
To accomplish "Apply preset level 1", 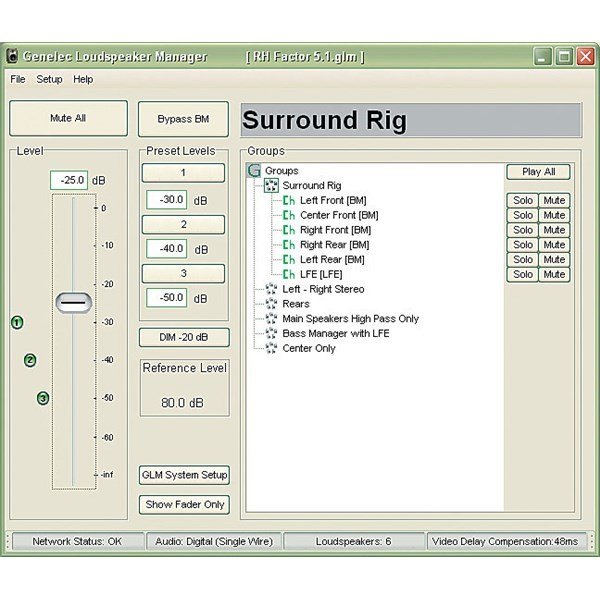I will (183, 173).
